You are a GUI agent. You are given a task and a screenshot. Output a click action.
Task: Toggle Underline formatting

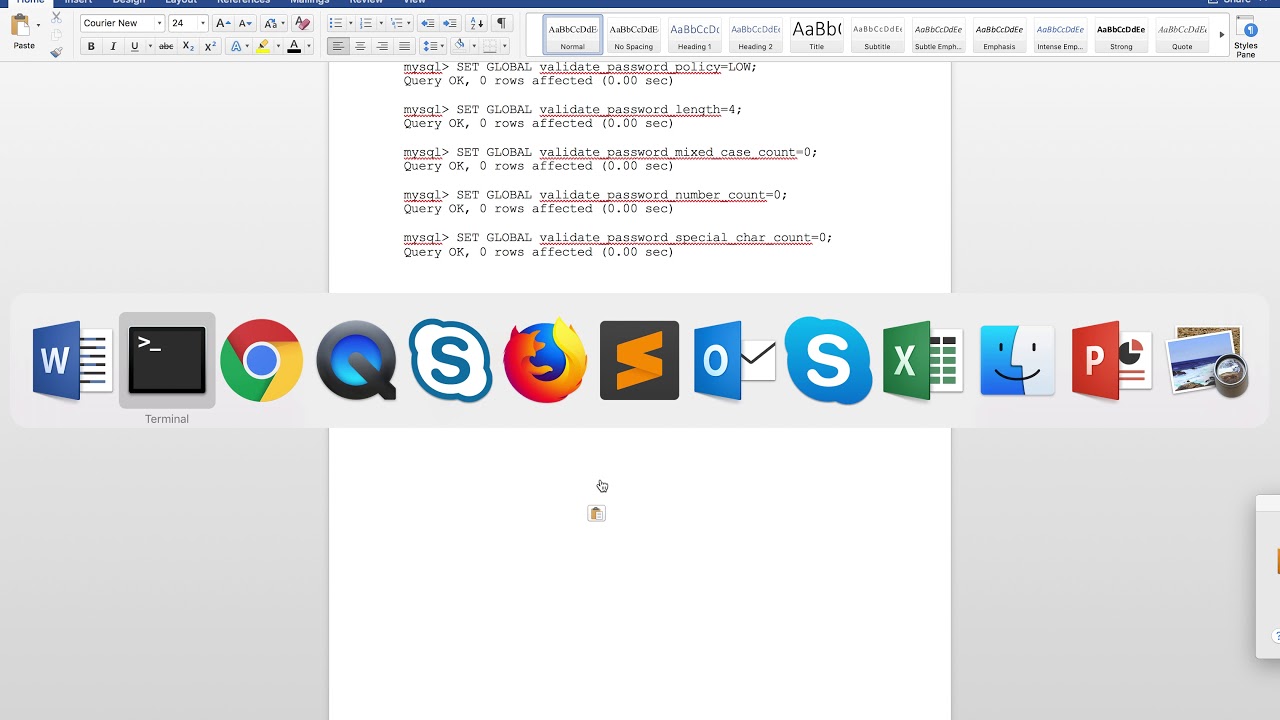point(134,46)
